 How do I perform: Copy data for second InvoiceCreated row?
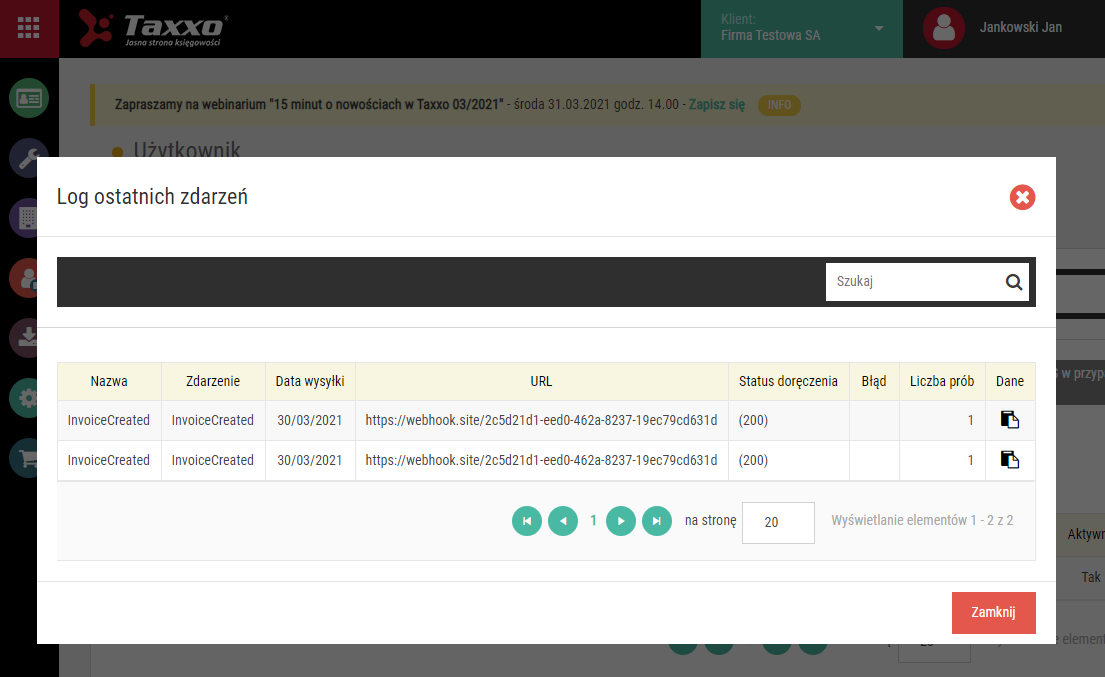click(x=1009, y=460)
